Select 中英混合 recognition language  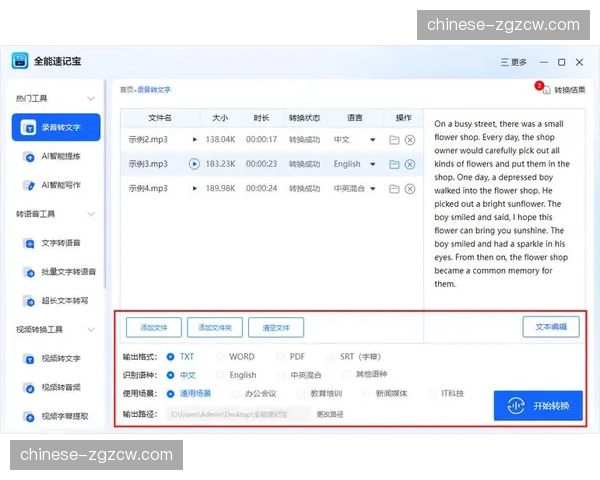tap(281, 375)
